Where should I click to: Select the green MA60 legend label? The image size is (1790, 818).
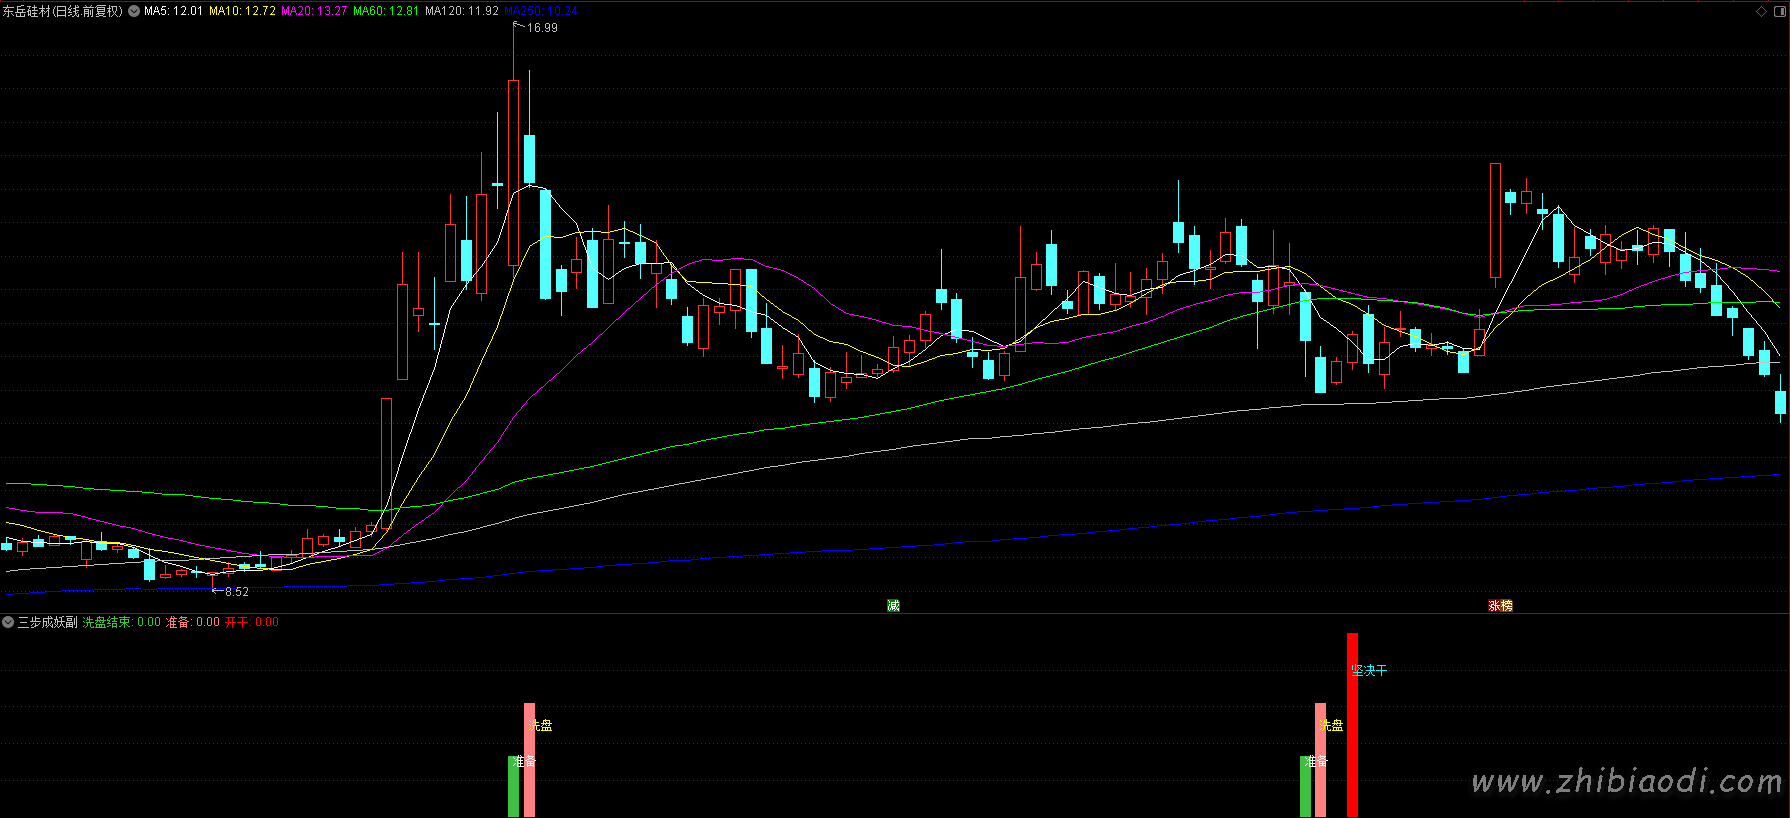click(x=386, y=11)
